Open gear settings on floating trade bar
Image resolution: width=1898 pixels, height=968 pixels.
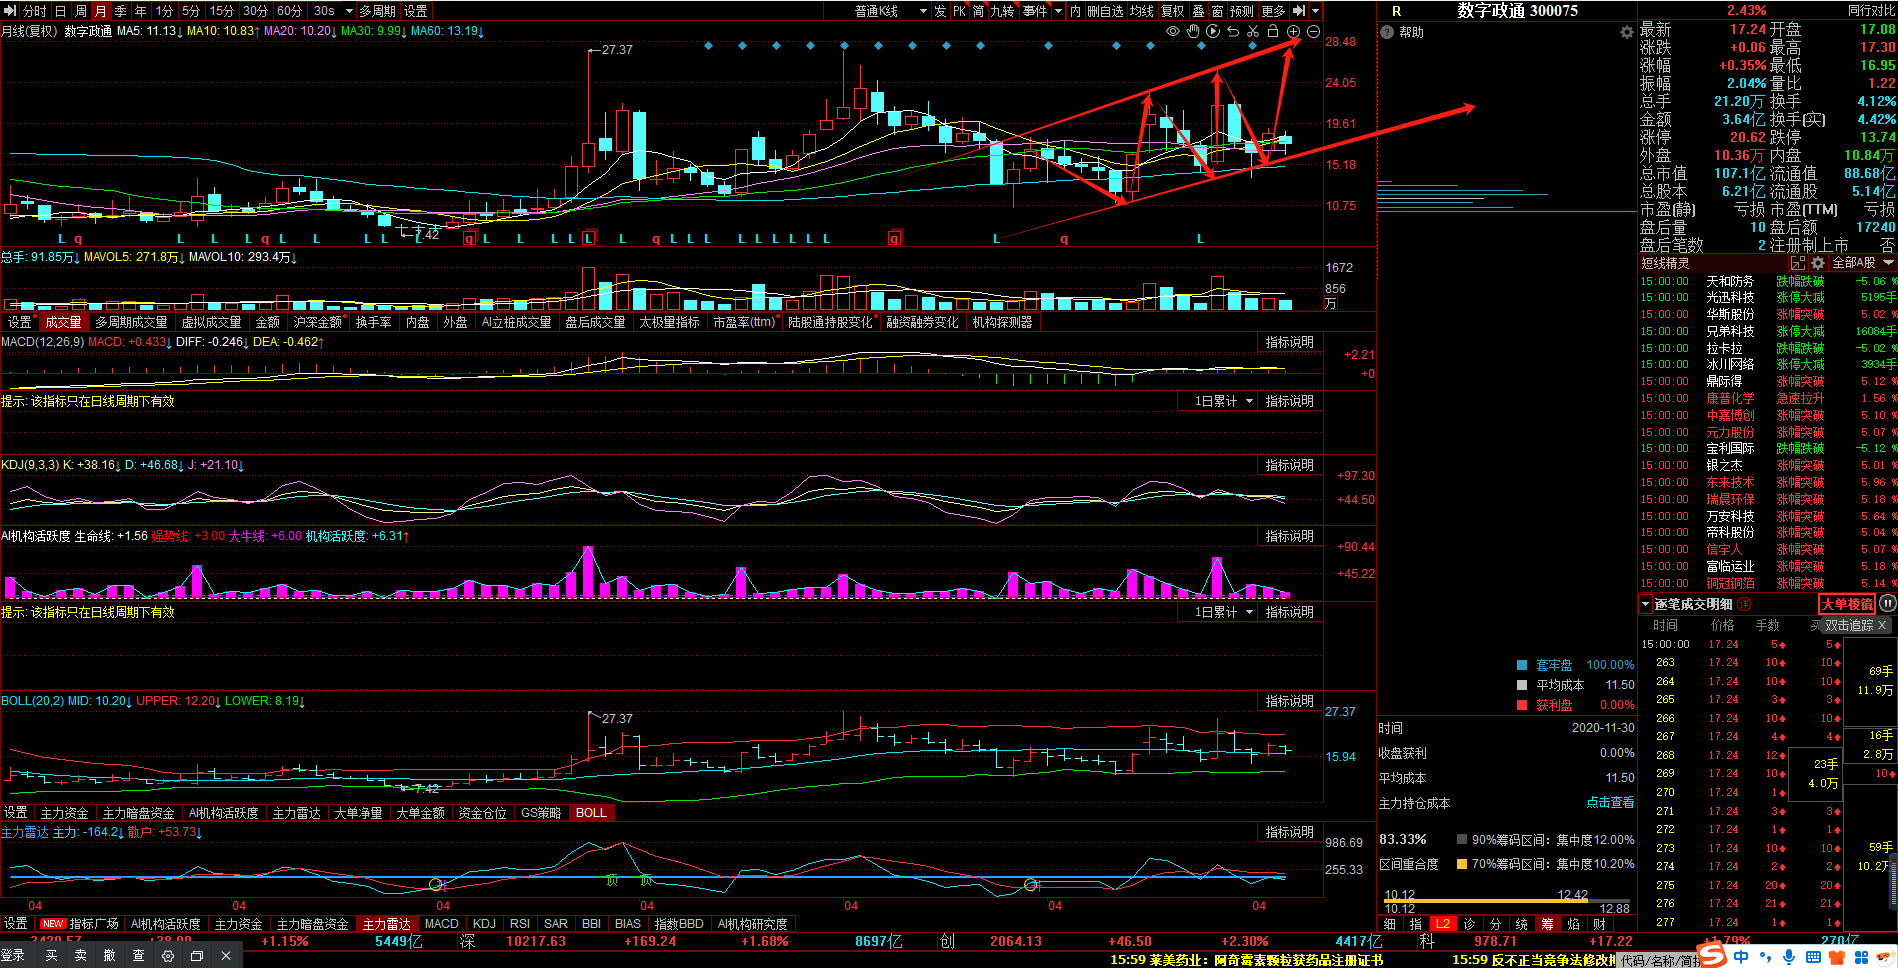[x=167, y=956]
